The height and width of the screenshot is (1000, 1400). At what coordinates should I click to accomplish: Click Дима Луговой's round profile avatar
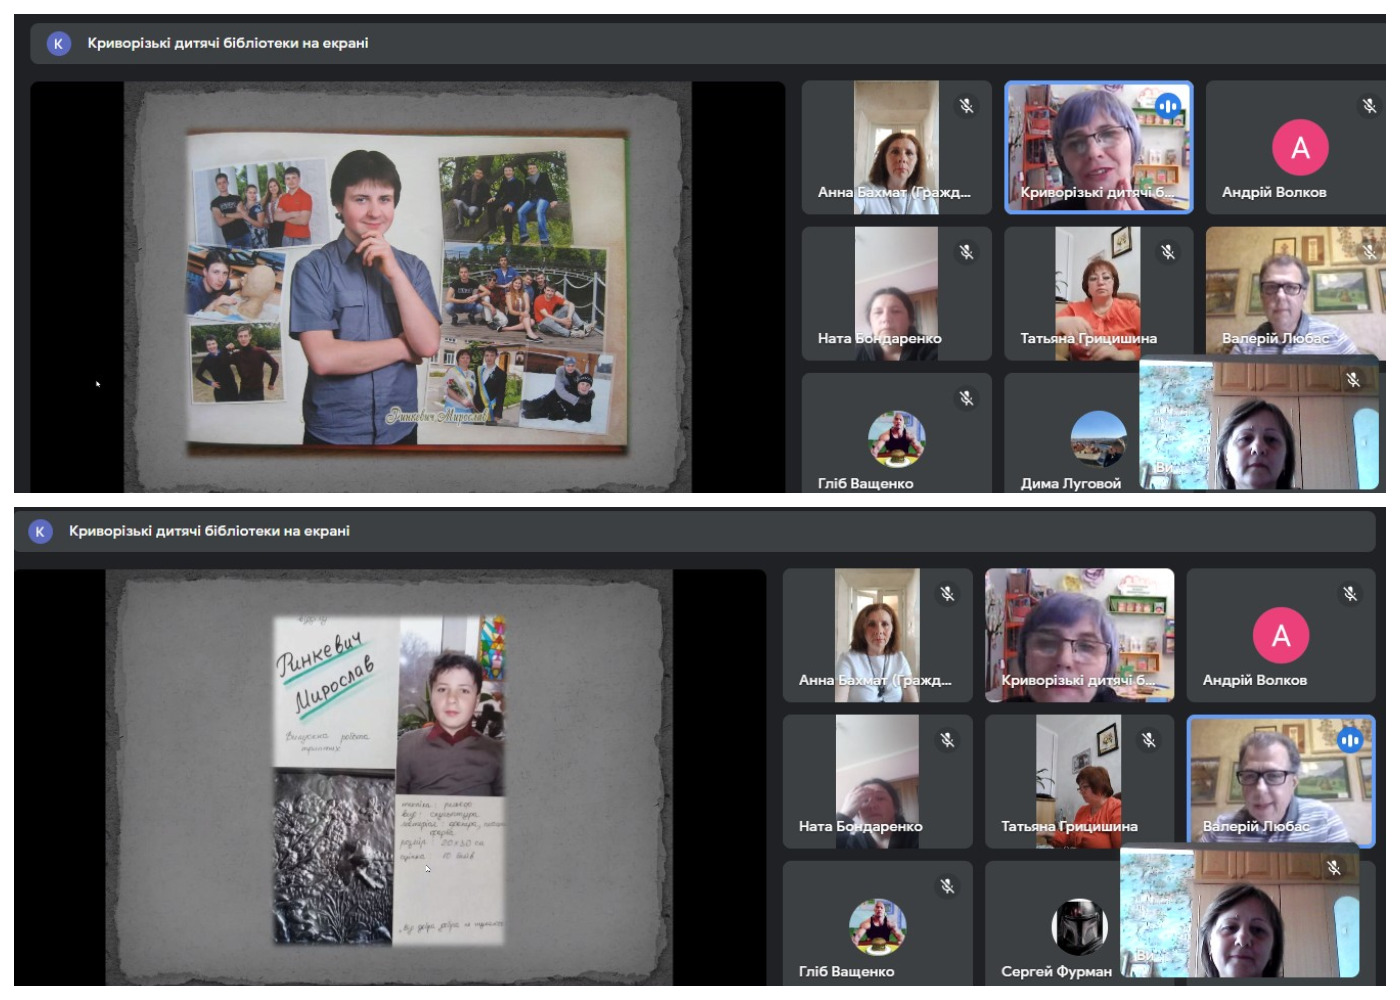[1098, 438]
